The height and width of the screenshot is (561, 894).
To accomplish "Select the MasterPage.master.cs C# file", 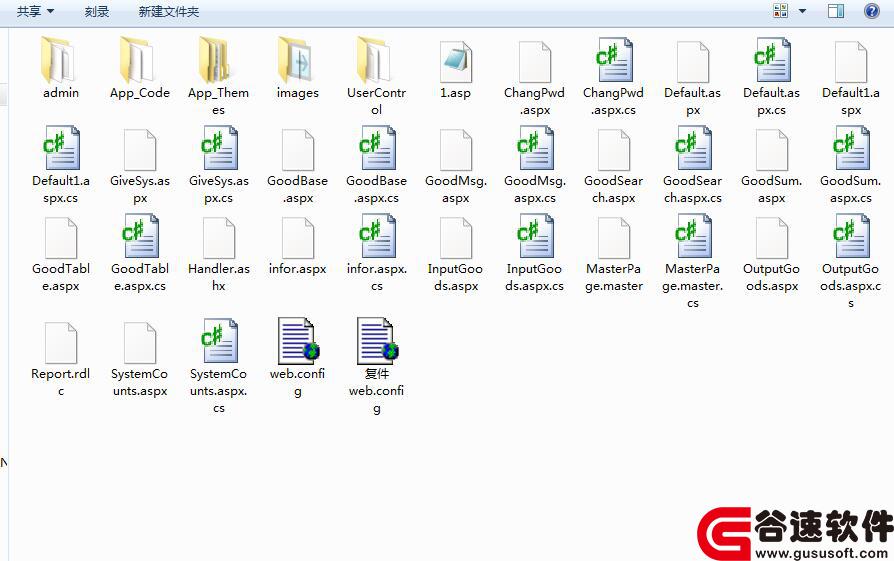I will click(693, 236).
